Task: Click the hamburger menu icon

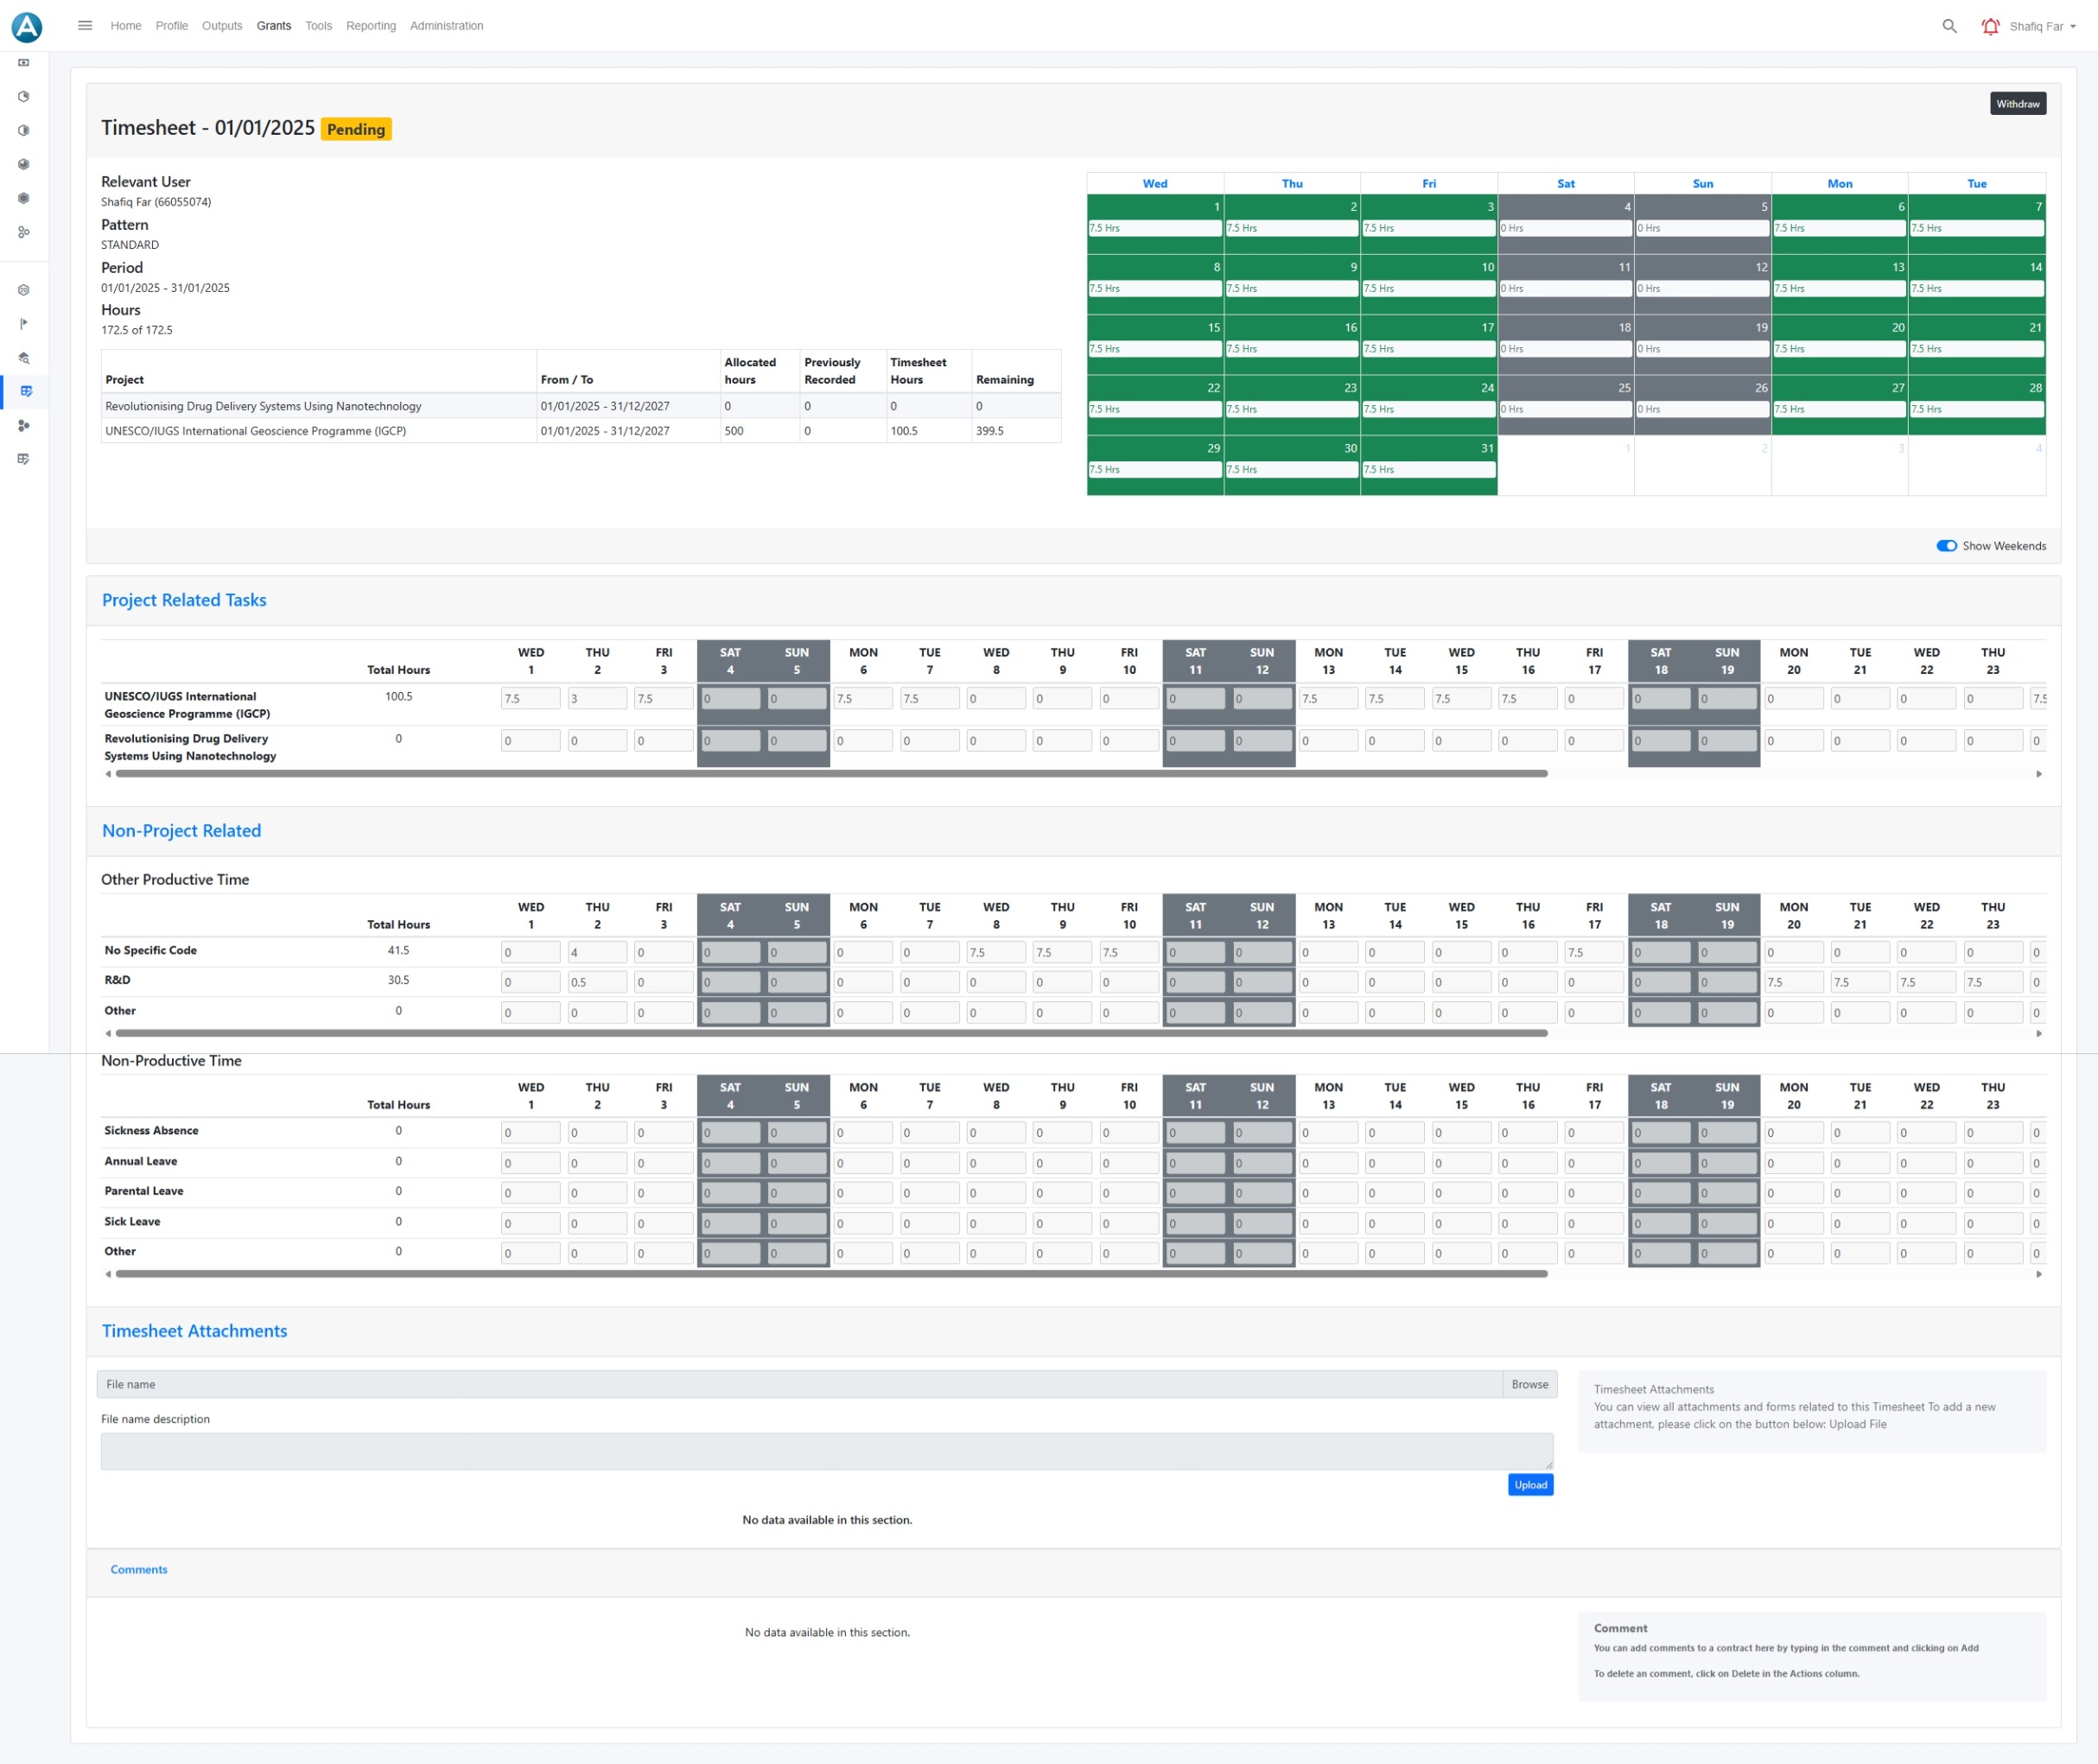Action: (x=85, y=26)
